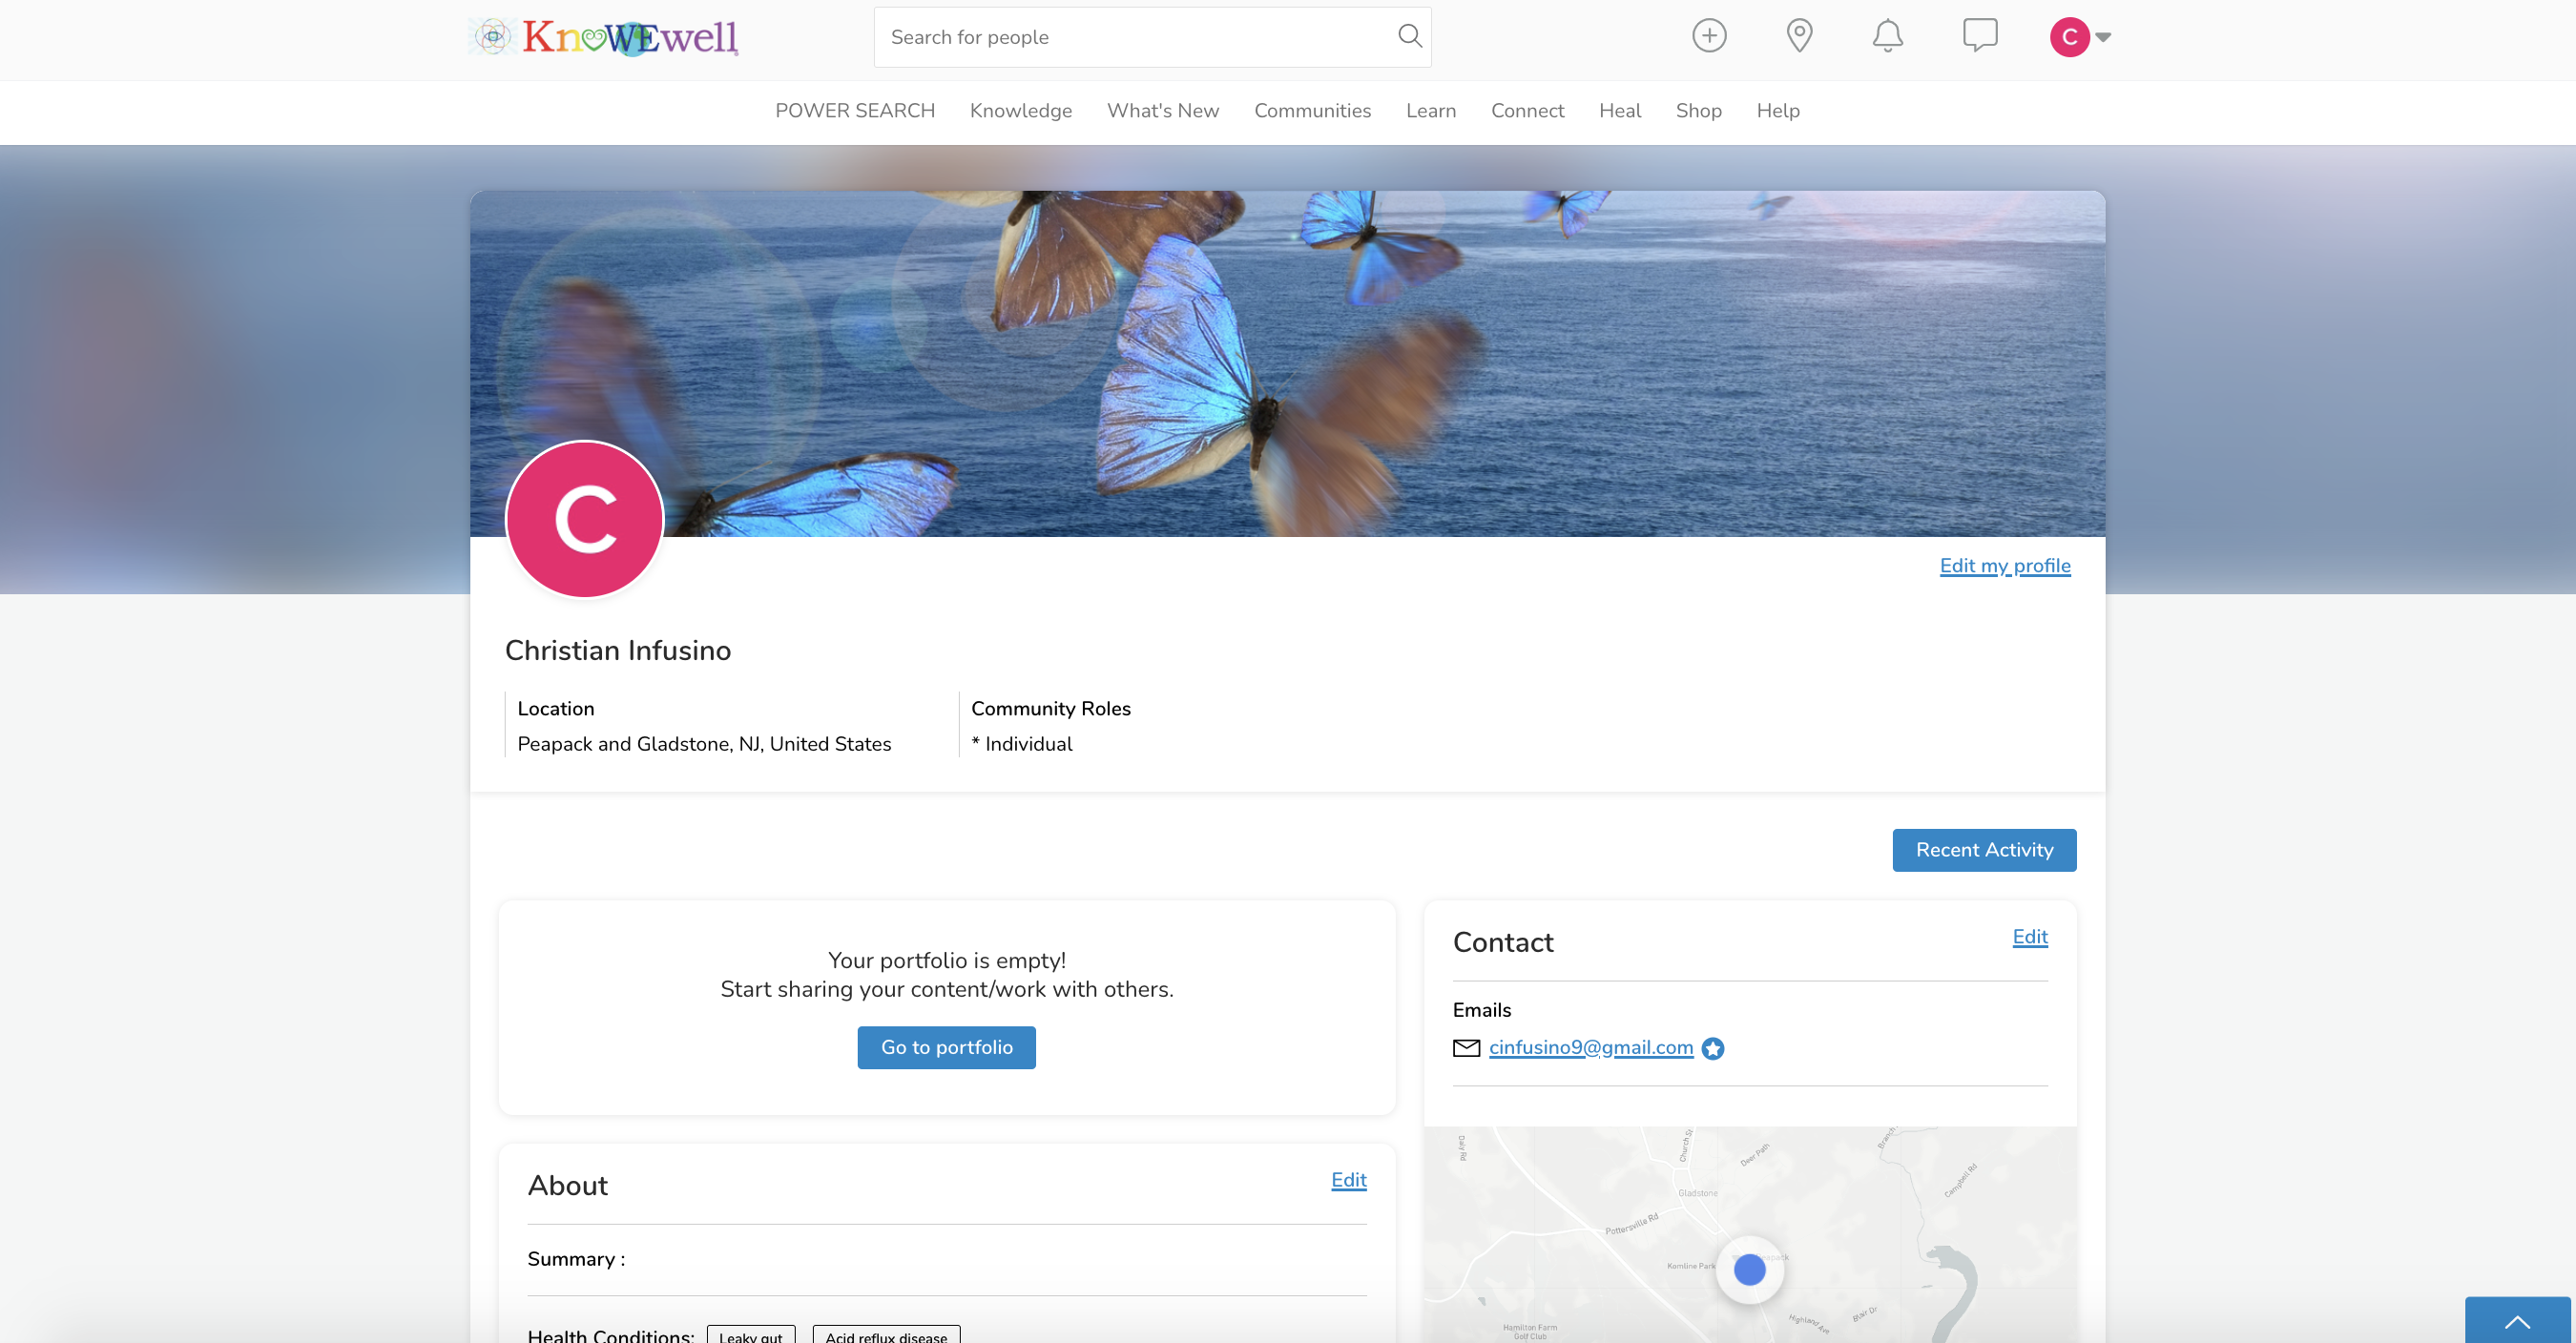Click the Leaky gut condition tag
2576x1343 pixels.
coord(750,1335)
